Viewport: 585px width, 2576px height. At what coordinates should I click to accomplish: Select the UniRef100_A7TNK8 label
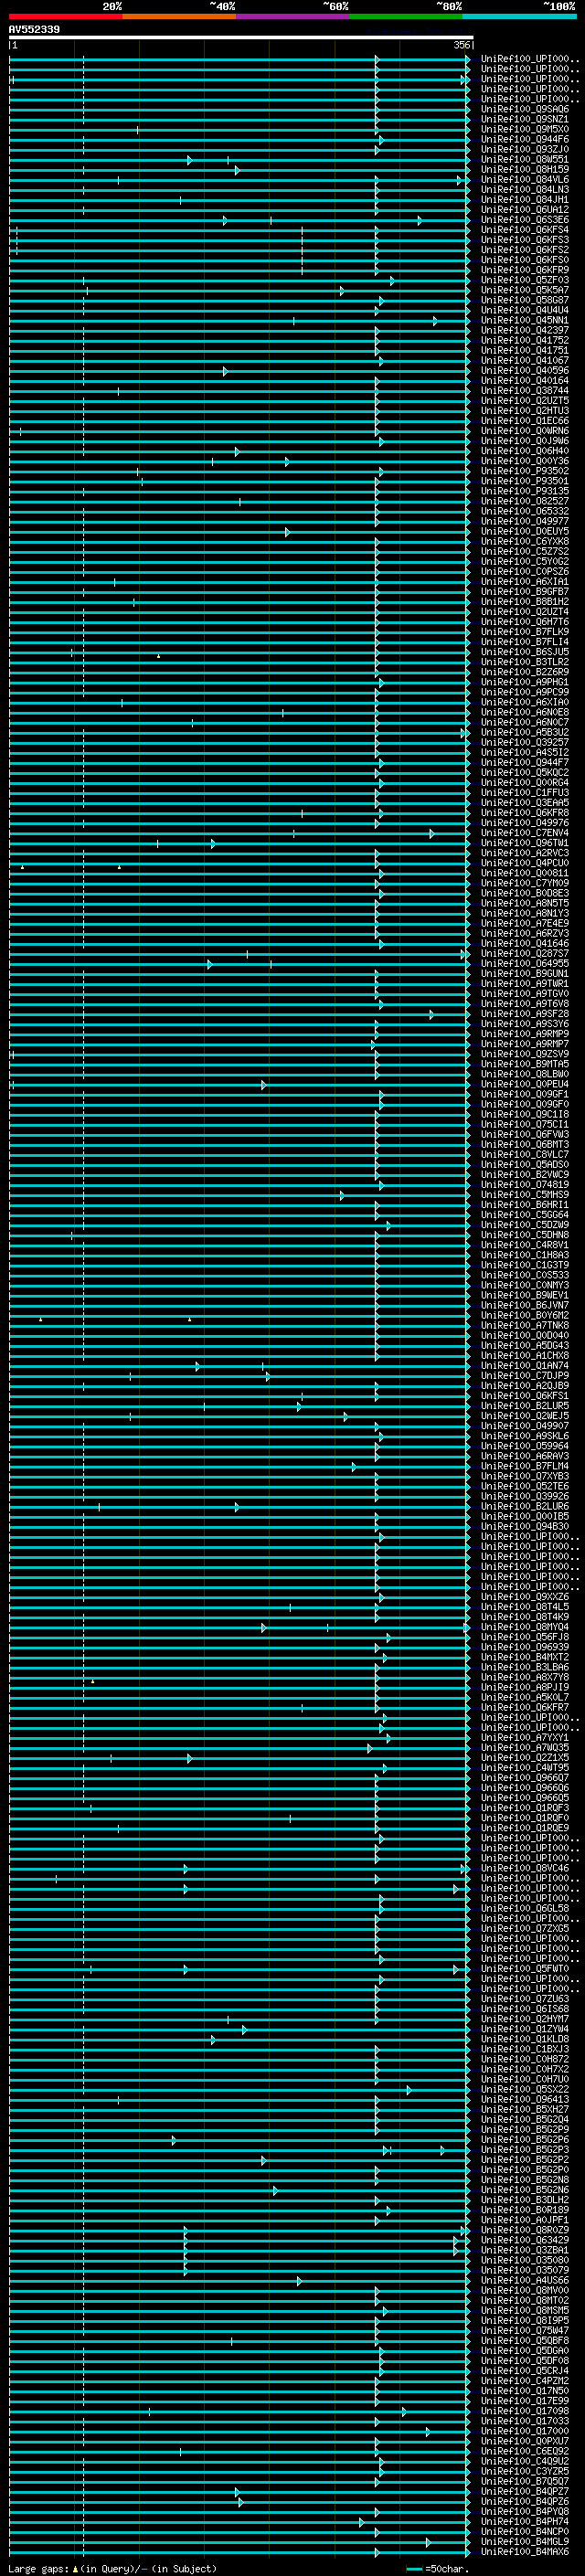pyautogui.click(x=525, y=1325)
